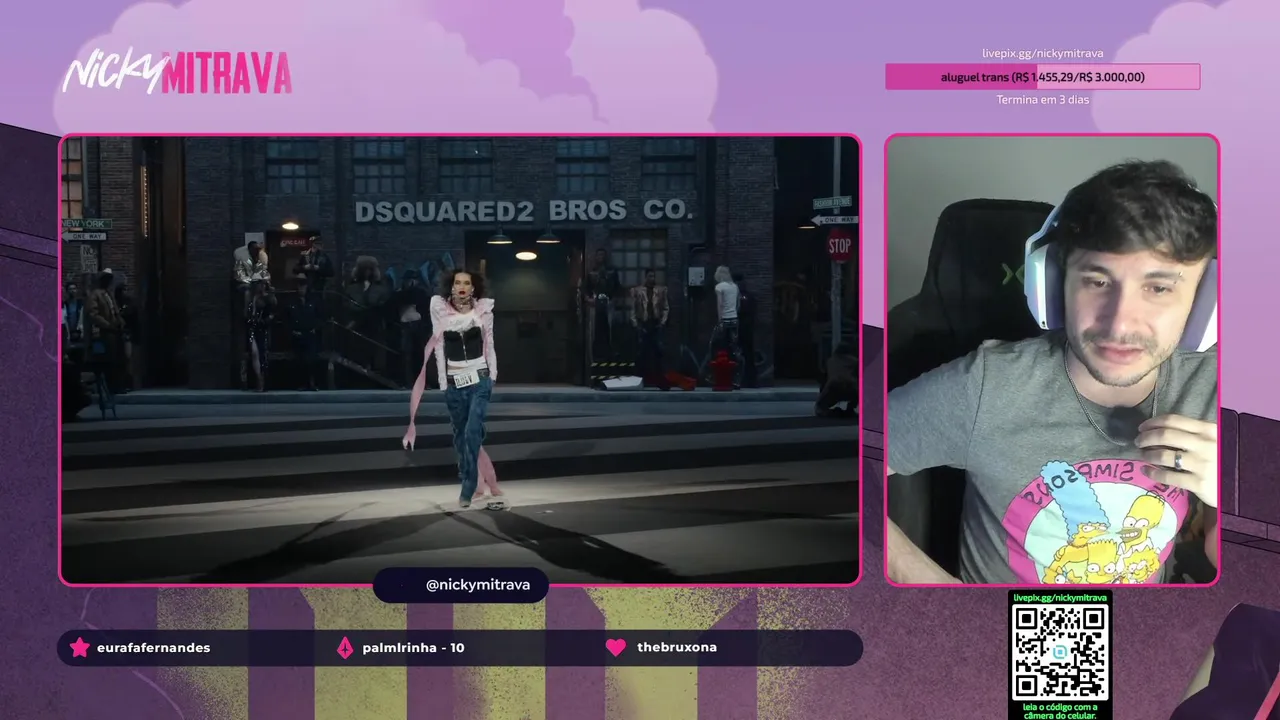Click the fashion show video feed

[460, 360]
